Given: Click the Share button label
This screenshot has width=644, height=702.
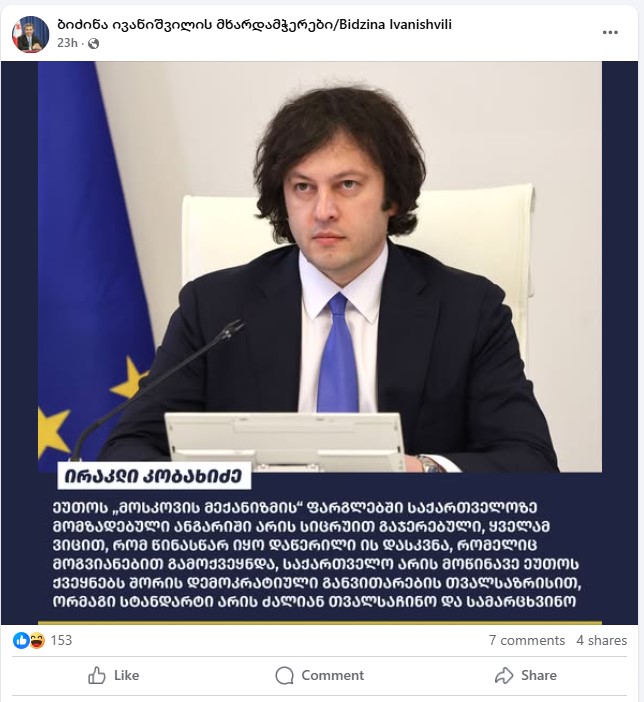Looking at the screenshot, I should (x=539, y=675).
